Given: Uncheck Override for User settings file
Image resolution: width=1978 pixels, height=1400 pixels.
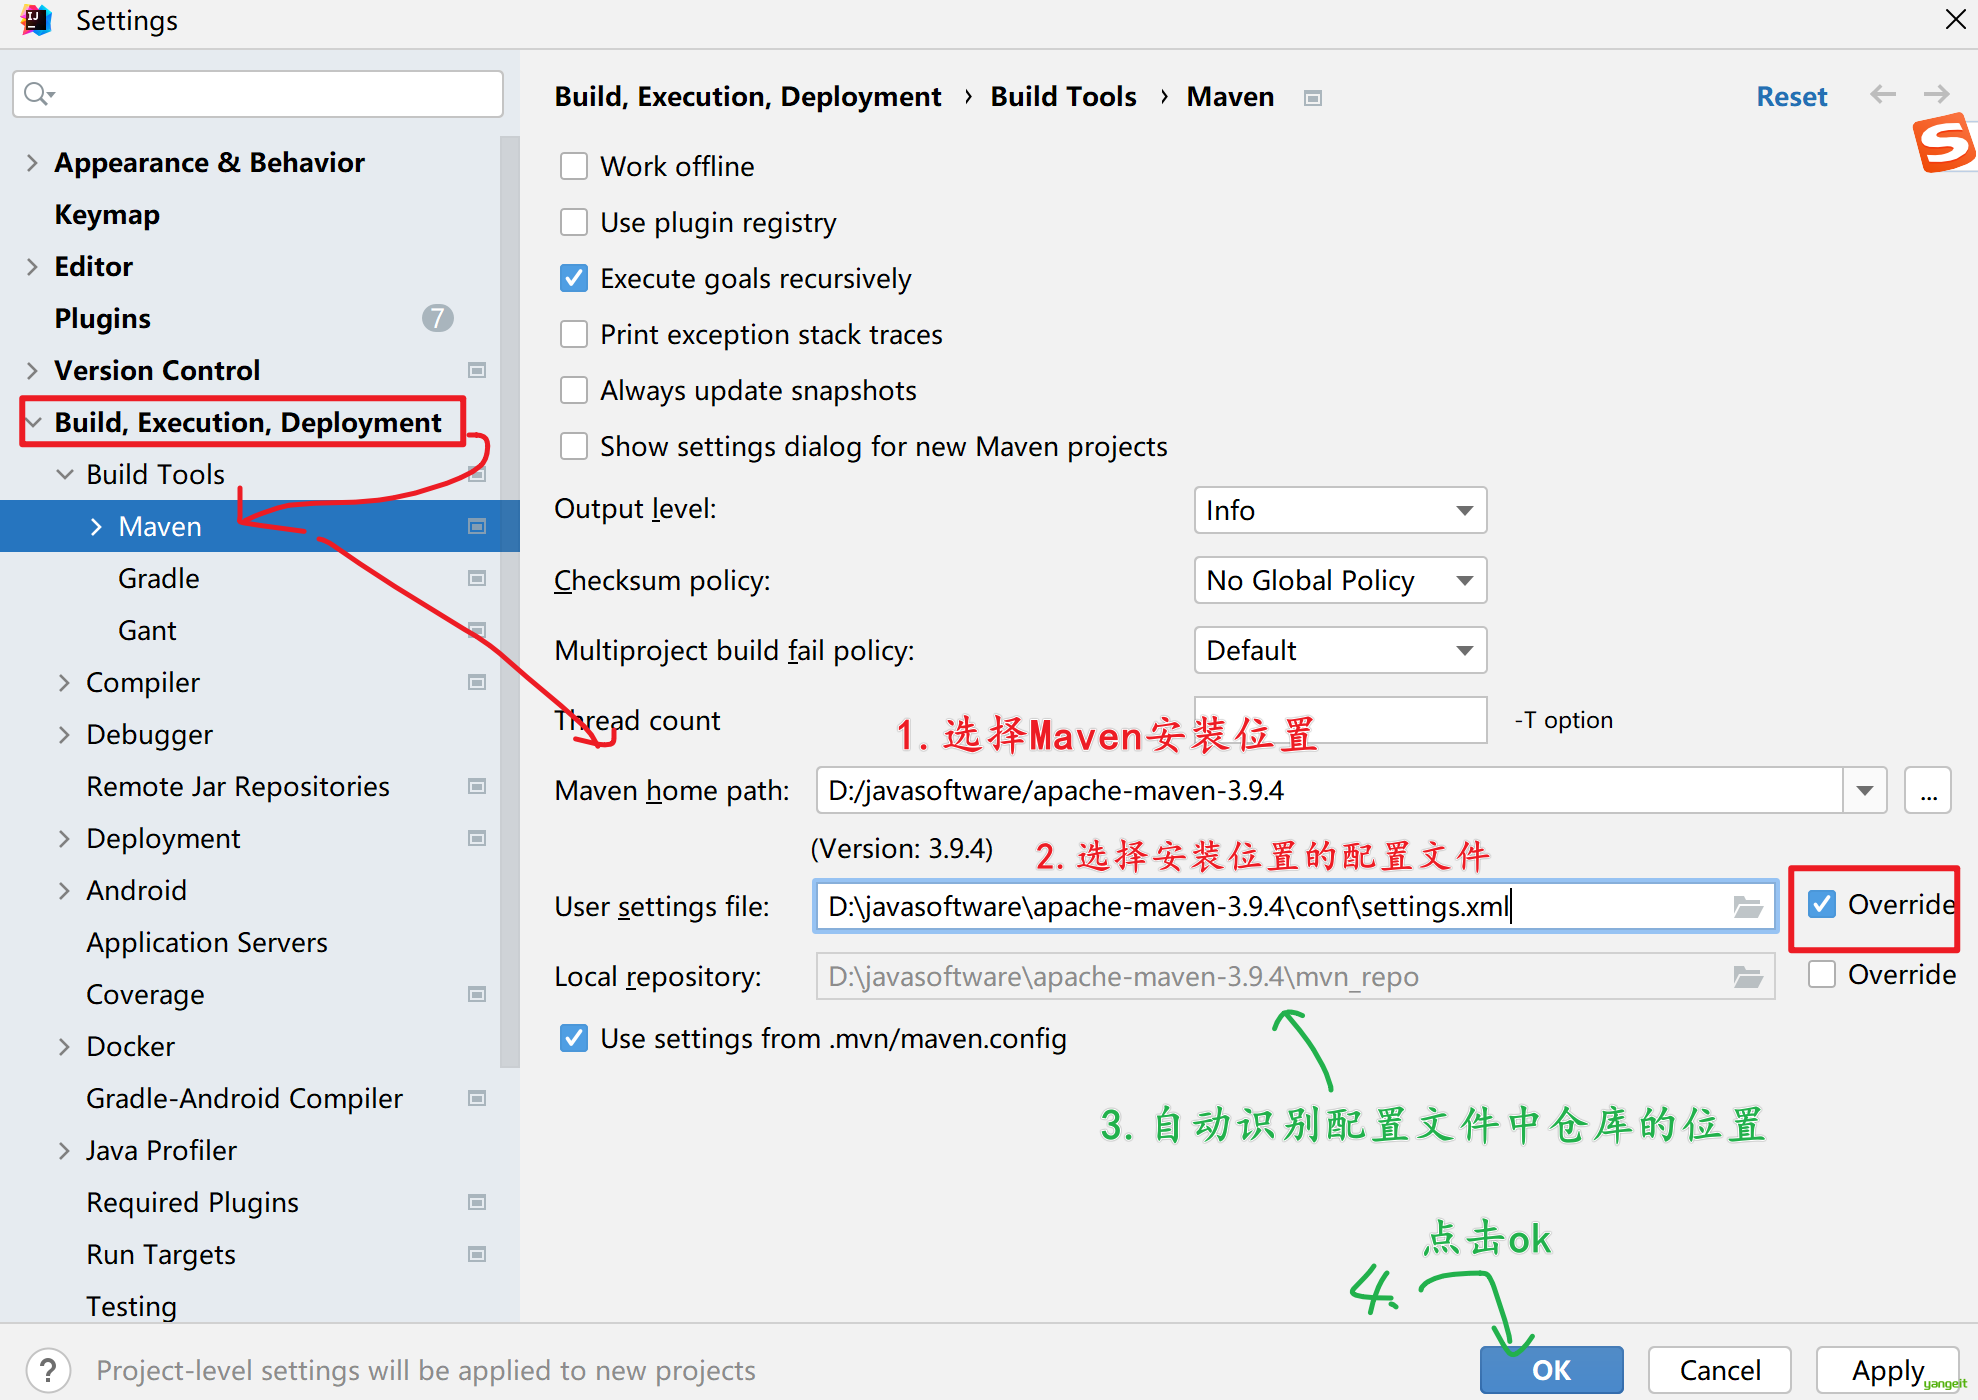Looking at the screenshot, I should pyautogui.click(x=1822, y=904).
